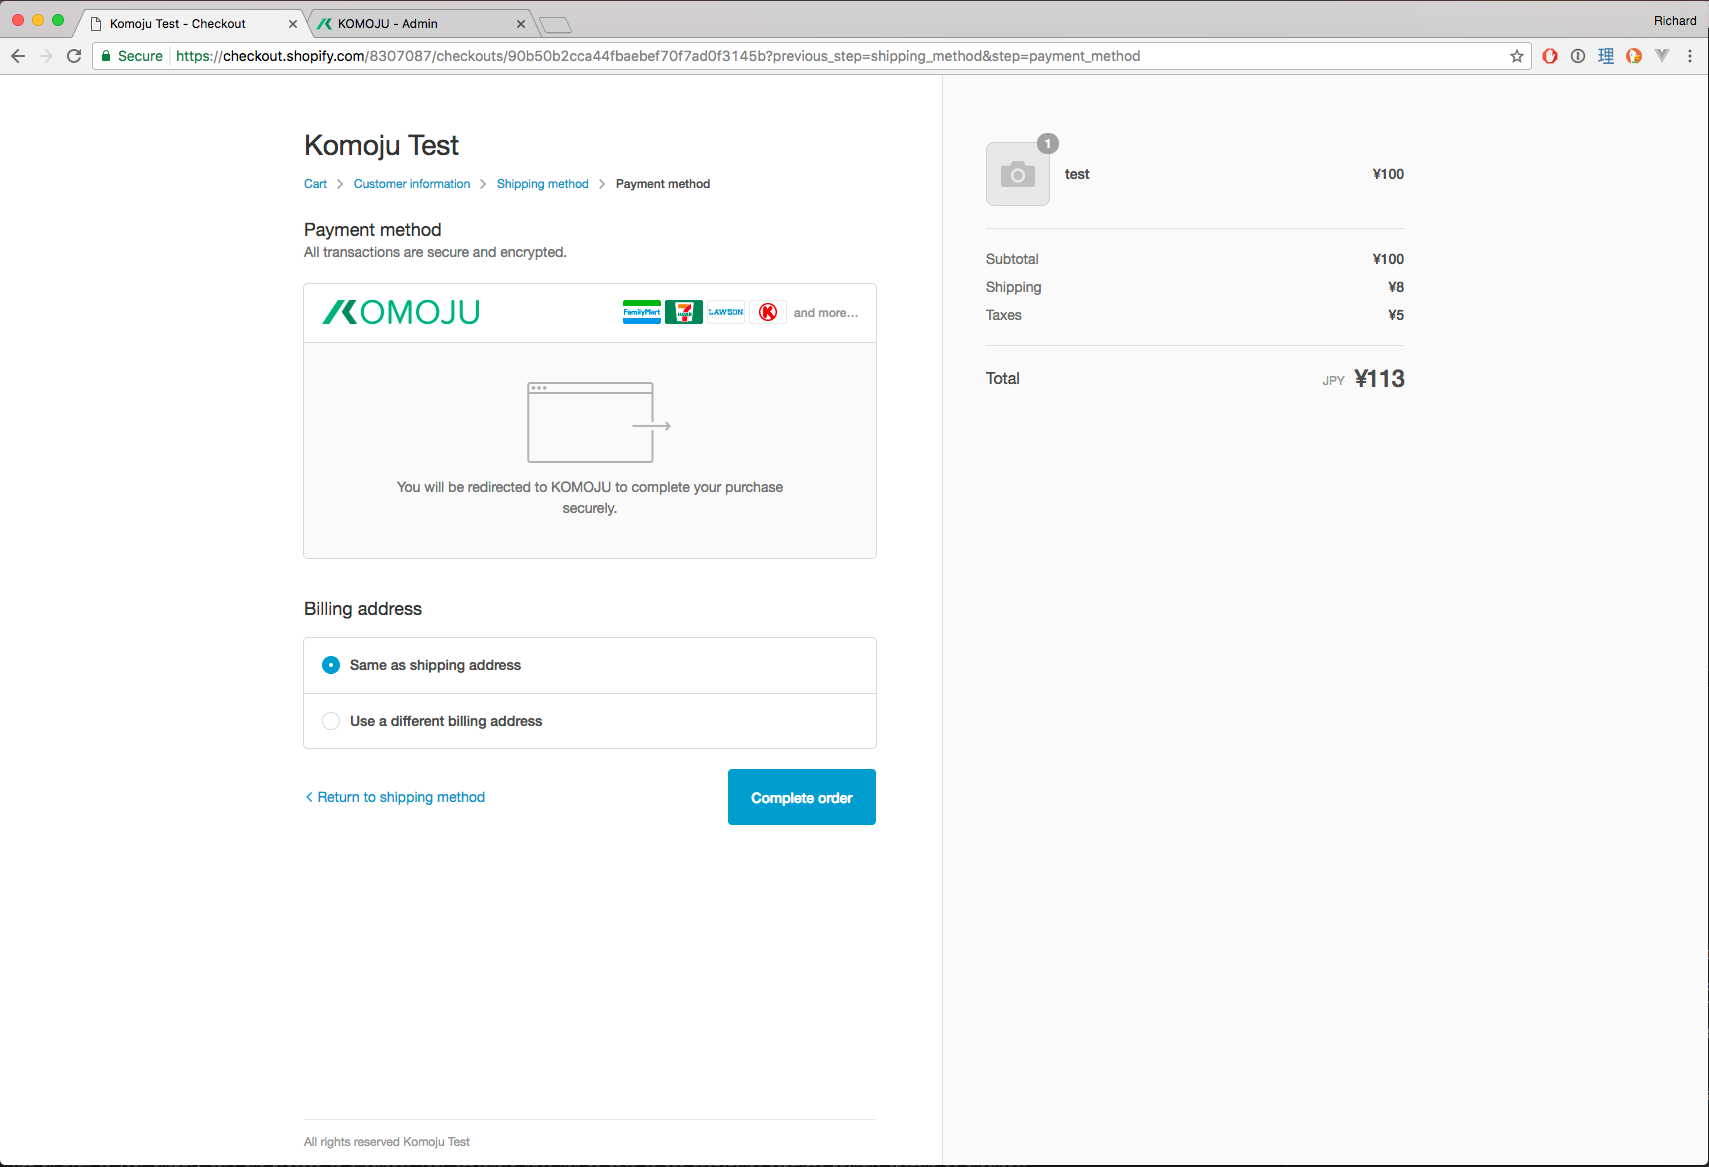Click Return to shipping method link

pos(395,797)
